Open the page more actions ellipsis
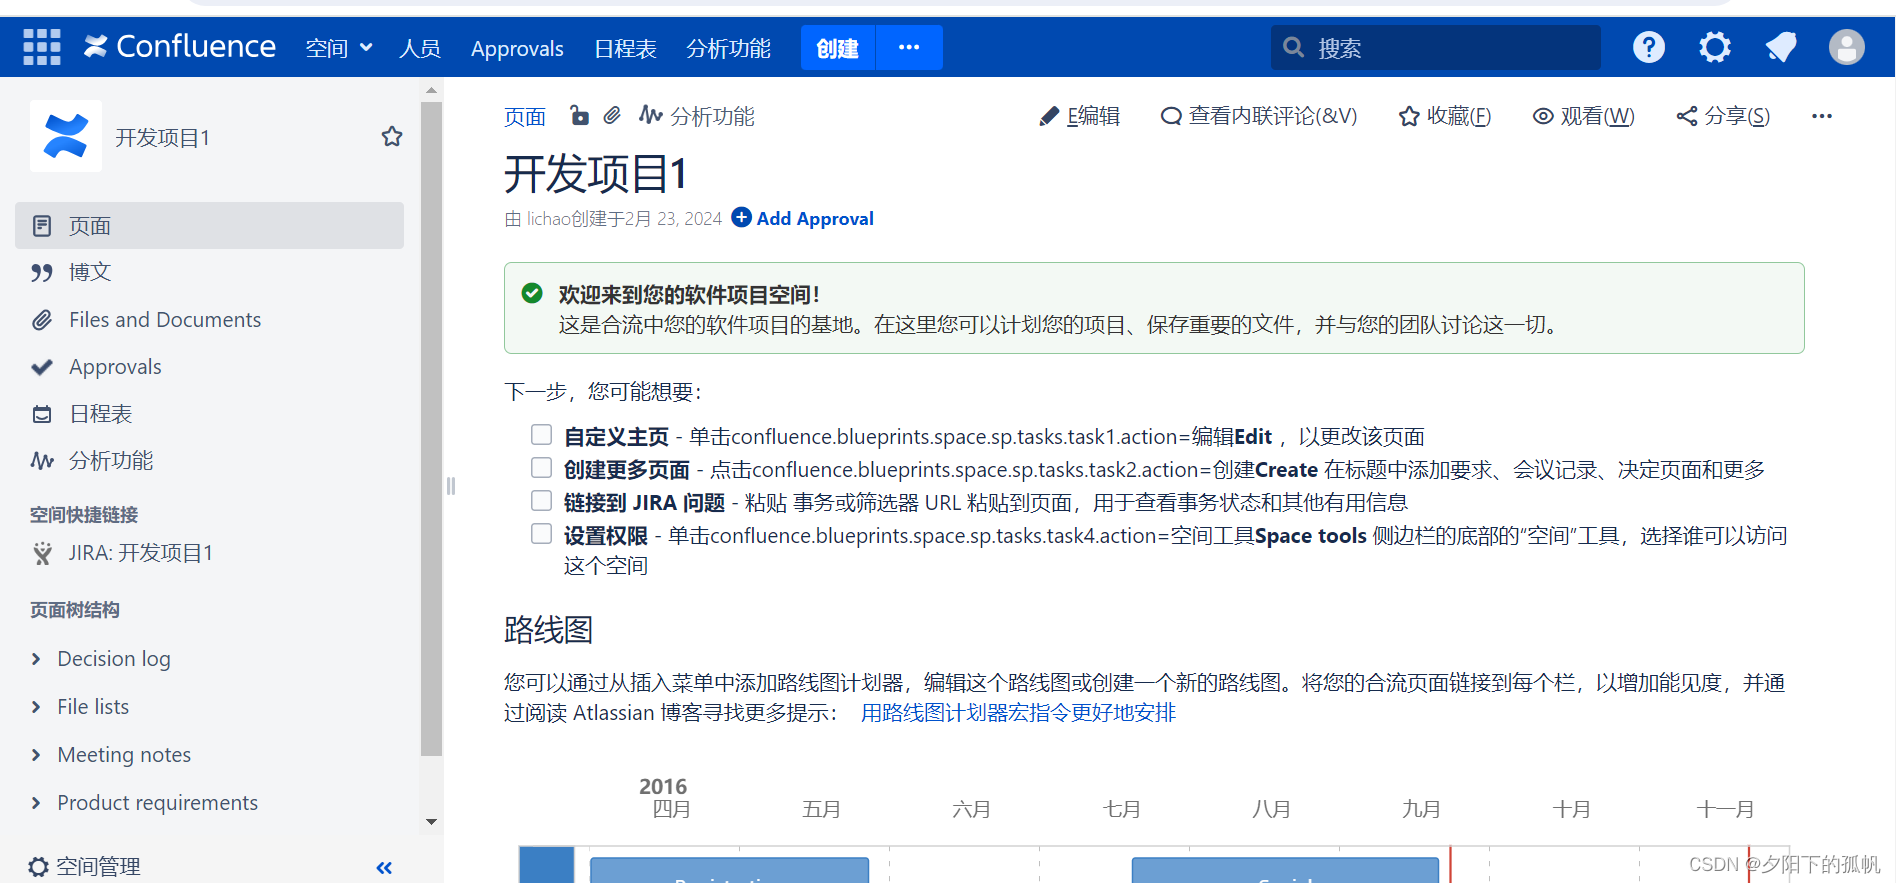This screenshot has height=883, width=1896. 1821,116
